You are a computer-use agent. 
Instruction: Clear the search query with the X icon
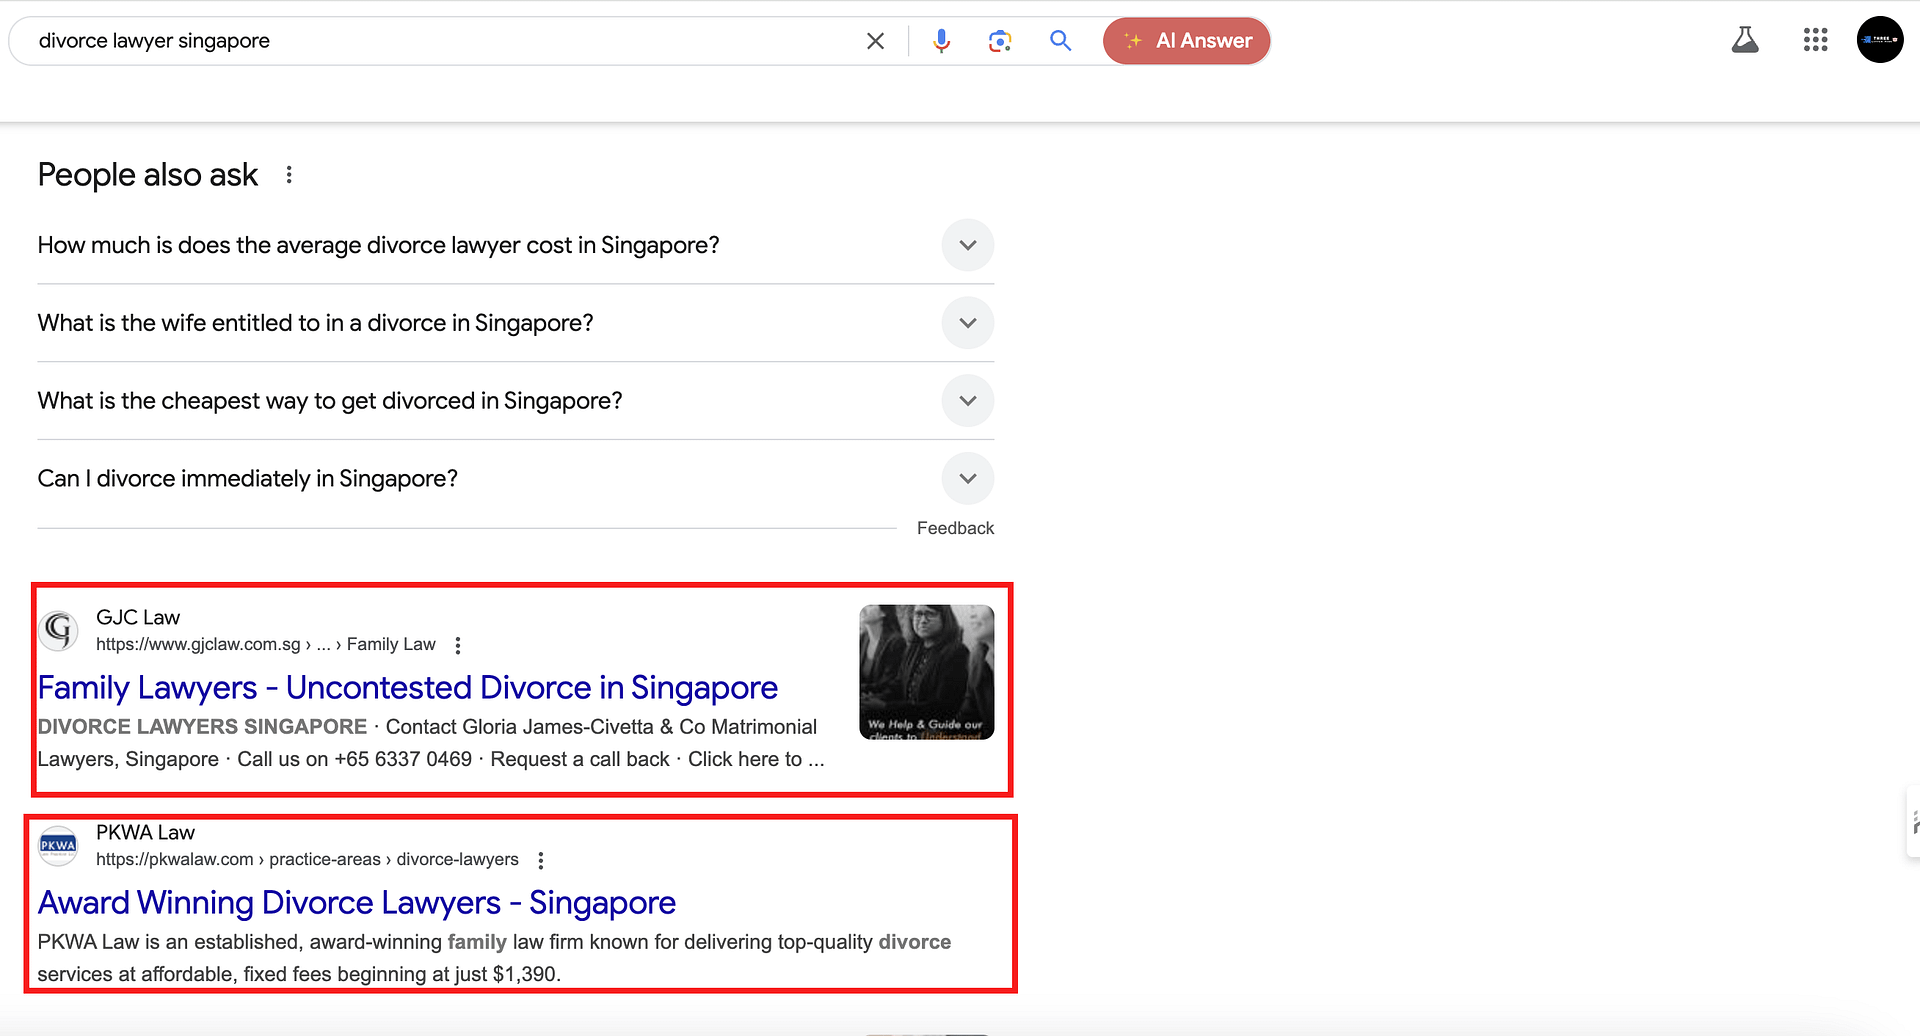(875, 41)
